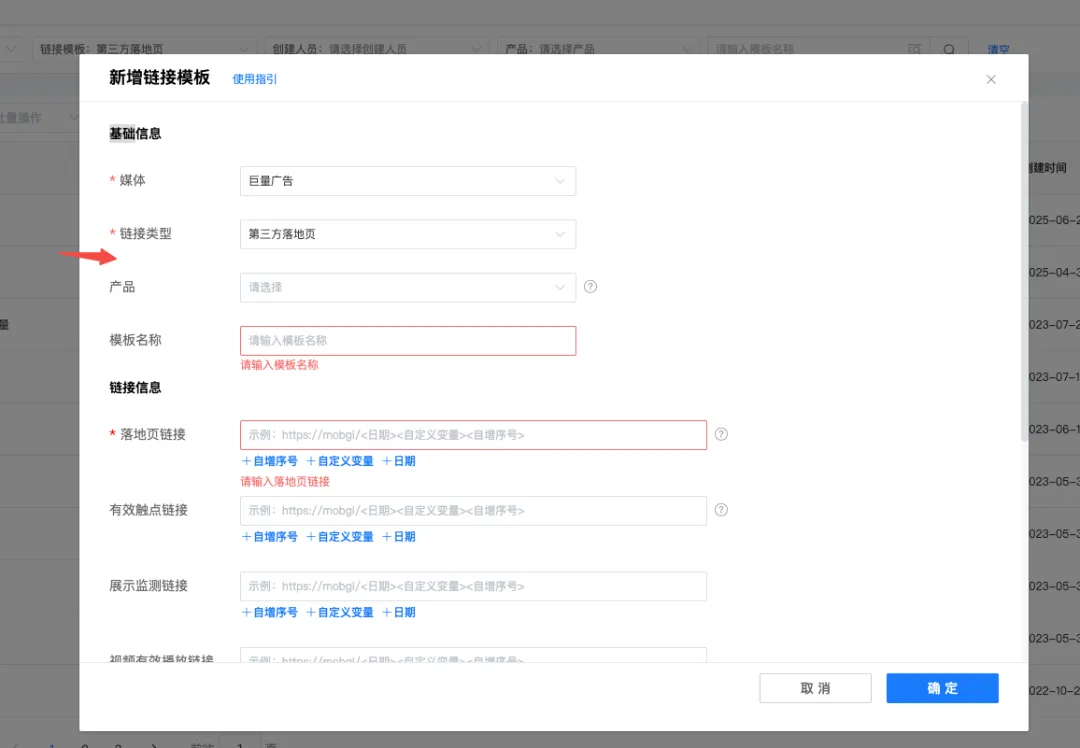Insert 自增序号 under 展示监测链接
The width and height of the screenshot is (1080, 748).
(269, 612)
